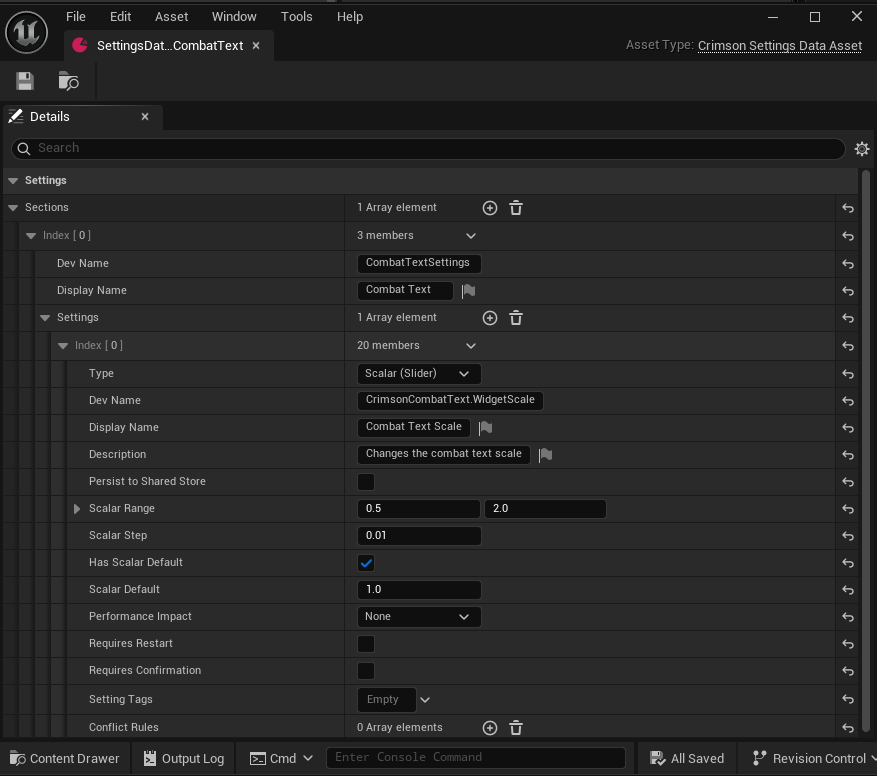Open the Type Scalar (Slider) dropdown
Viewport: 877px width, 776px height.
419,374
